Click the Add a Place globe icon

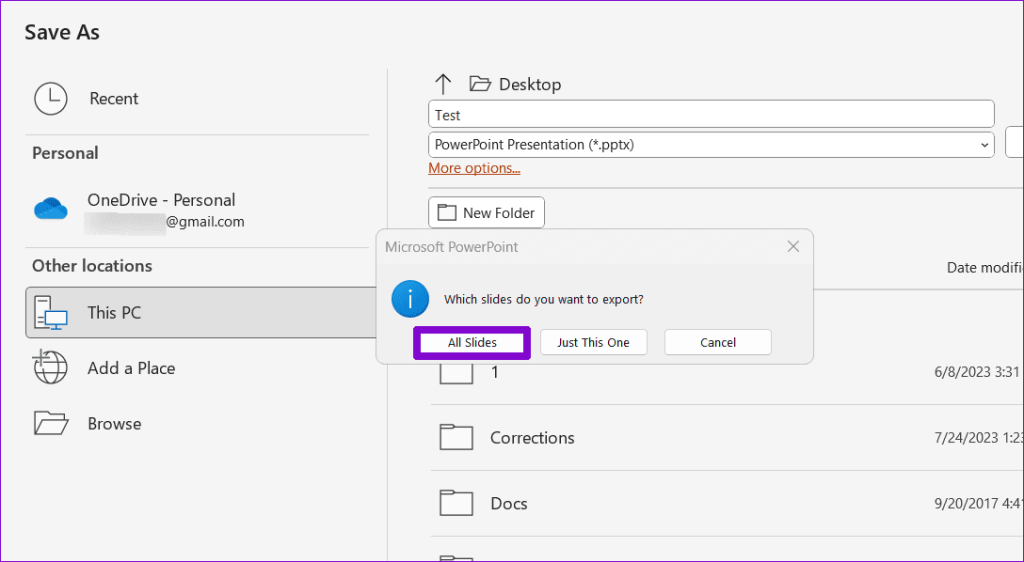coord(50,367)
